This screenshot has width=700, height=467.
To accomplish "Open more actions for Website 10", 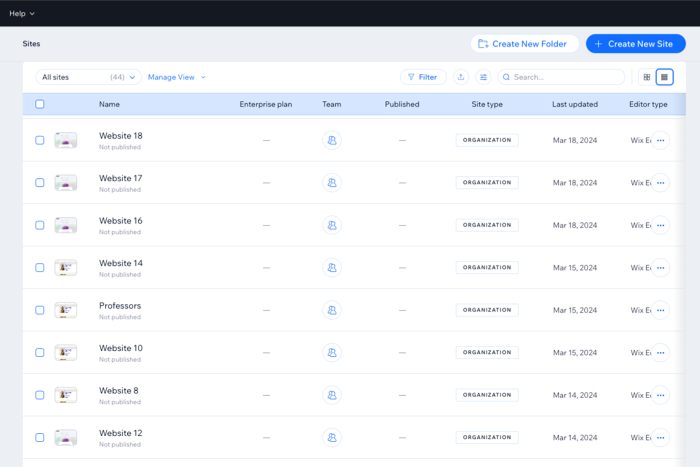I will pyautogui.click(x=661, y=352).
